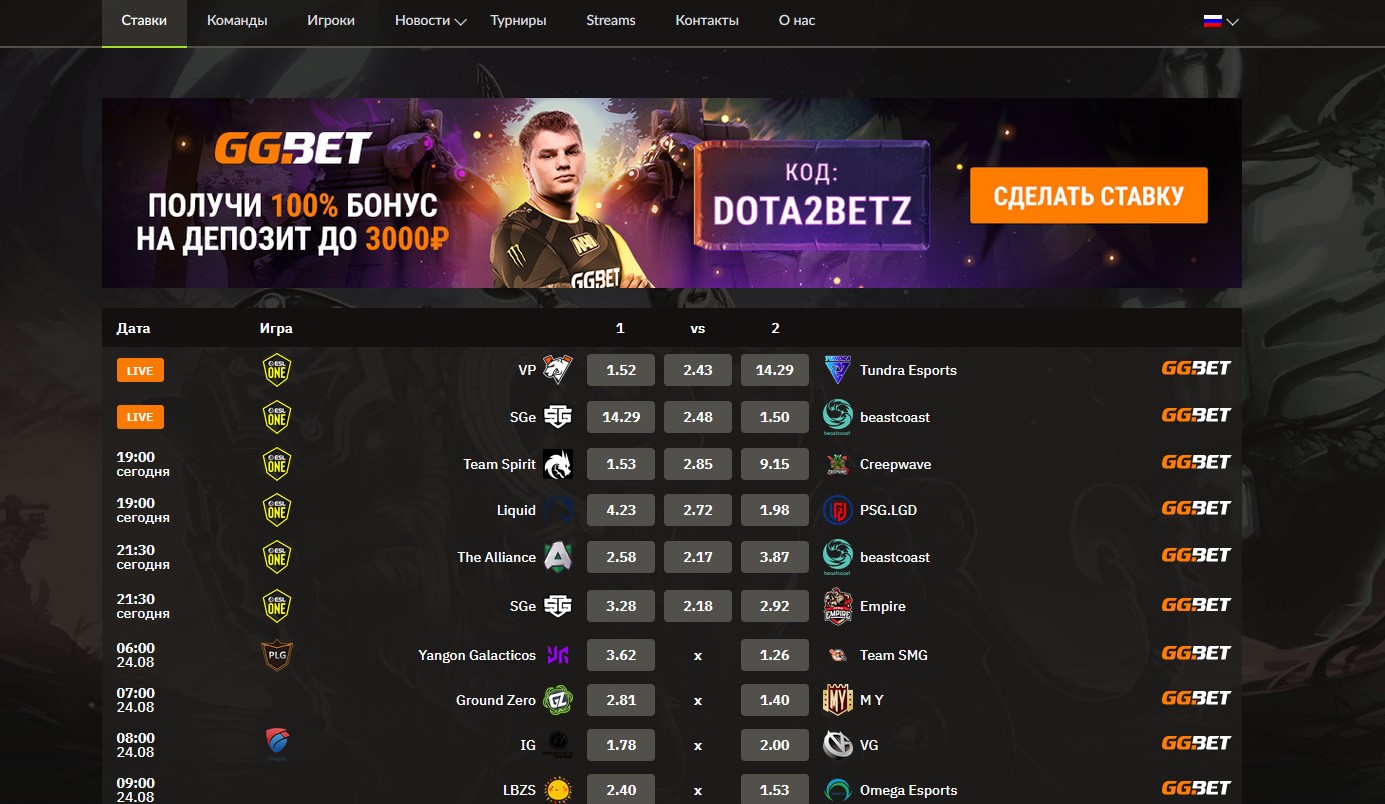Select odds 1.52 for VP win

click(x=621, y=370)
